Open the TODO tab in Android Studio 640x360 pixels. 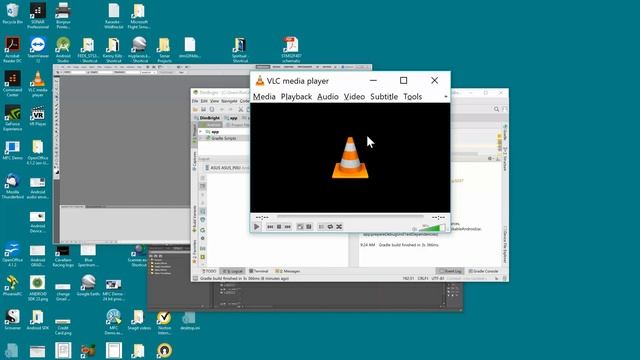coord(209,271)
